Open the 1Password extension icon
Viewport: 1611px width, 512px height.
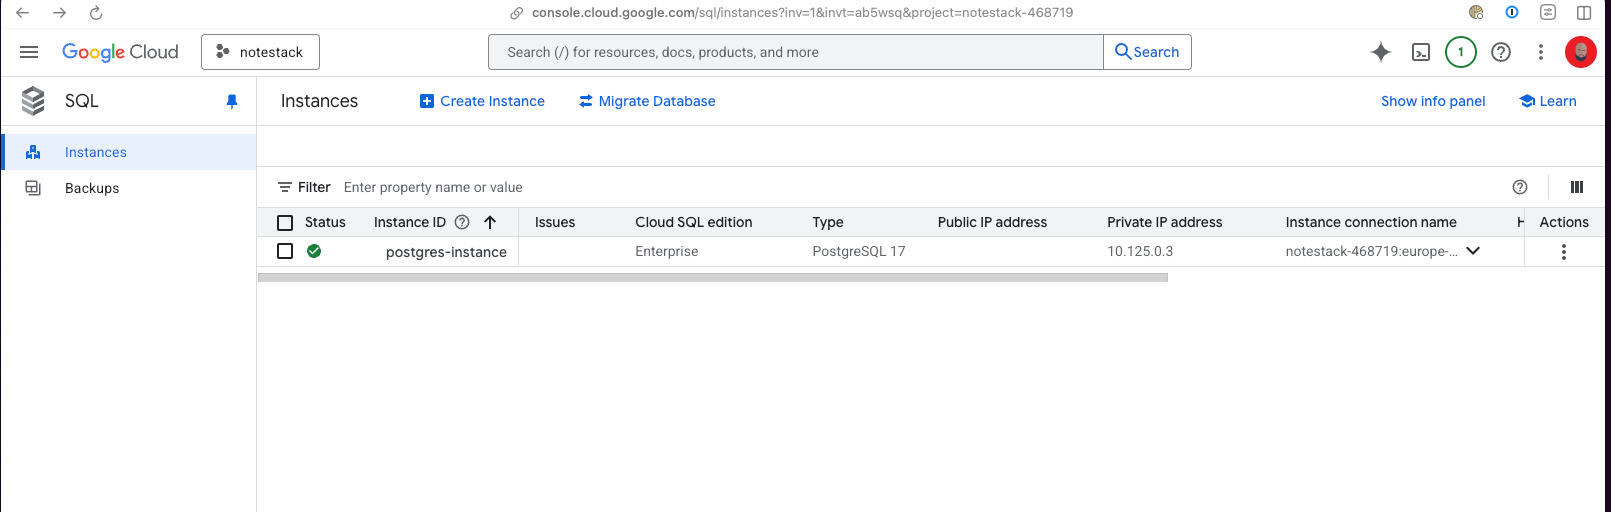(x=1512, y=12)
